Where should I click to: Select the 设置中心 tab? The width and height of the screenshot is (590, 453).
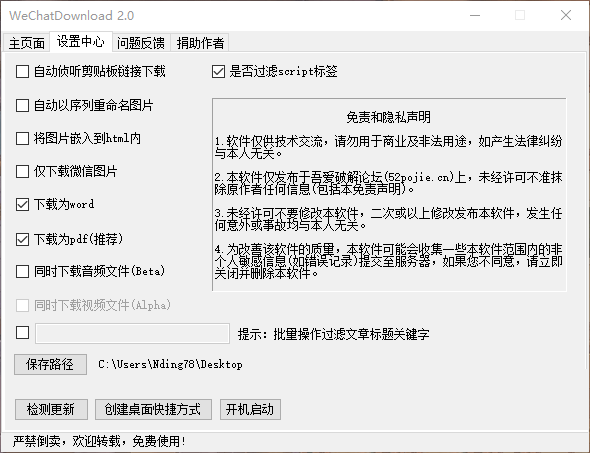coord(81,41)
